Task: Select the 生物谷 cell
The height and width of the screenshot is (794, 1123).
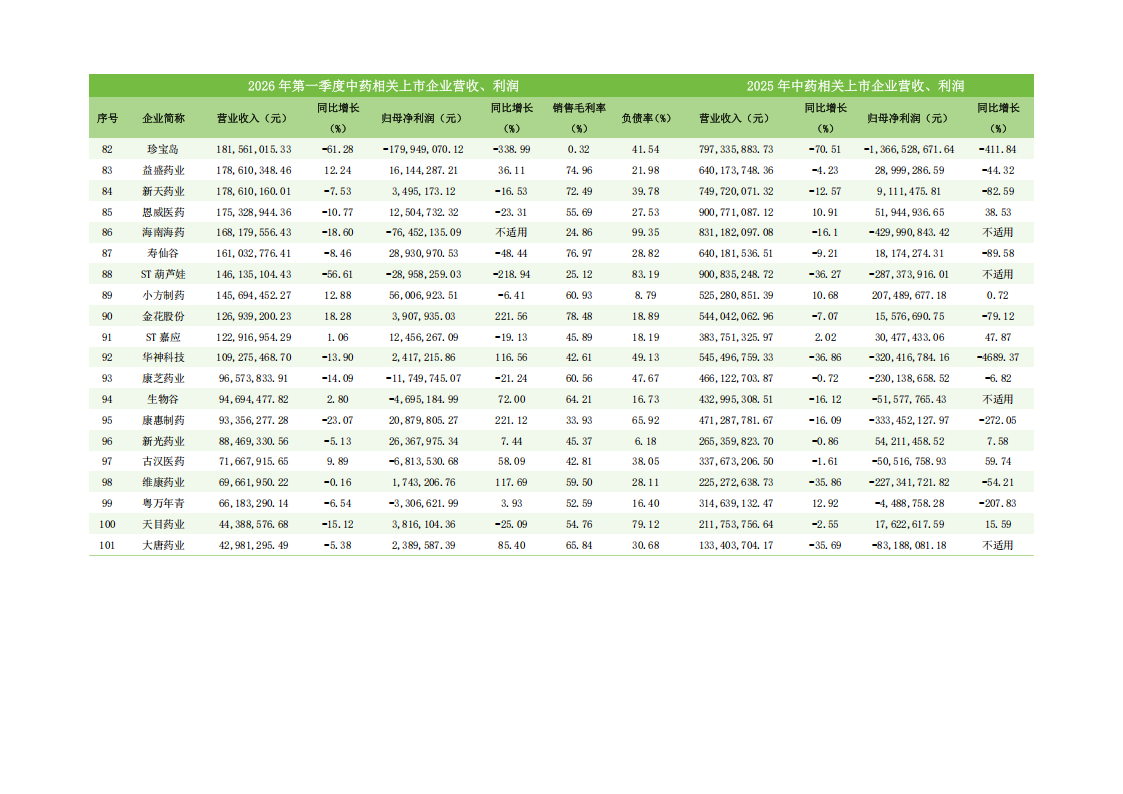Action: tap(163, 400)
